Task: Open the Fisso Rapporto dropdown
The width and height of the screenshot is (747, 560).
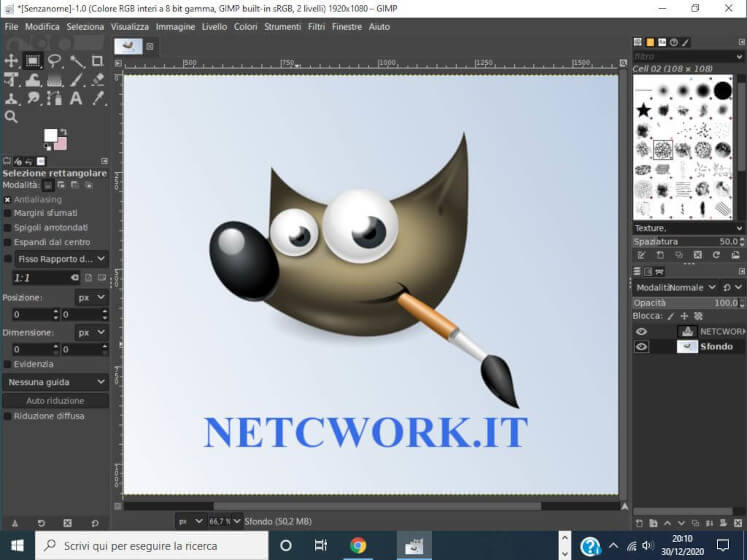Action: (61, 259)
